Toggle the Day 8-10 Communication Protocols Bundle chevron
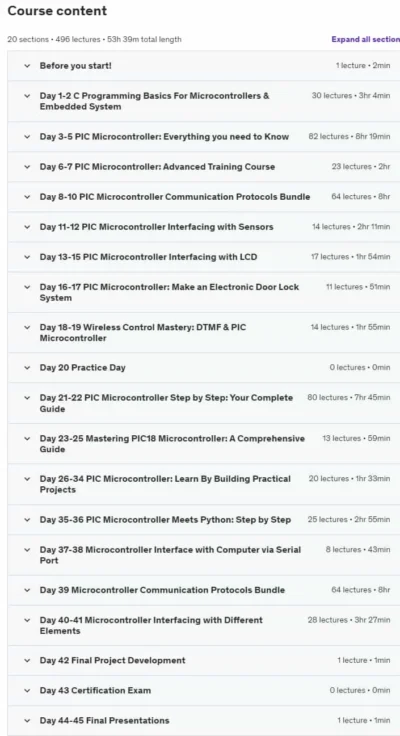The width and height of the screenshot is (400, 736). tap(27, 197)
